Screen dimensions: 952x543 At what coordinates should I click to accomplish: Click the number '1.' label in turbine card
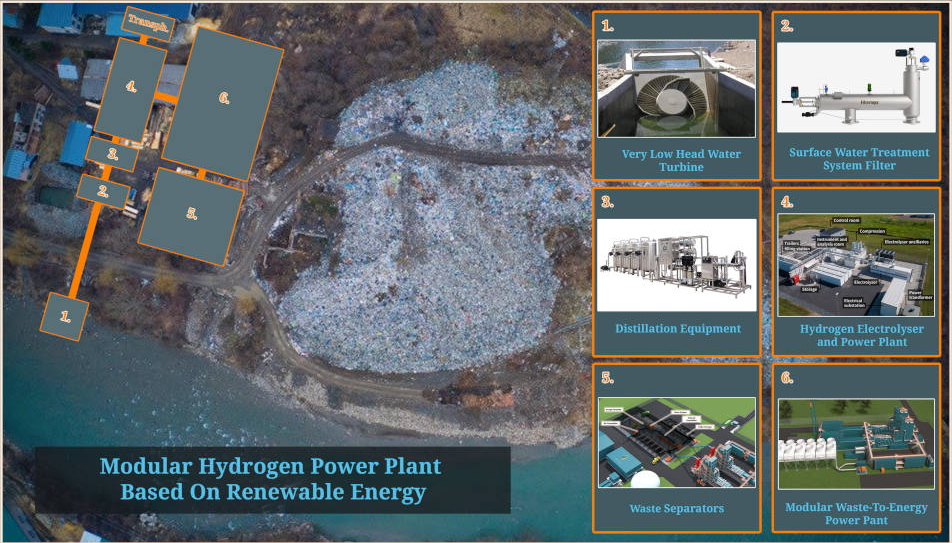tap(607, 26)
